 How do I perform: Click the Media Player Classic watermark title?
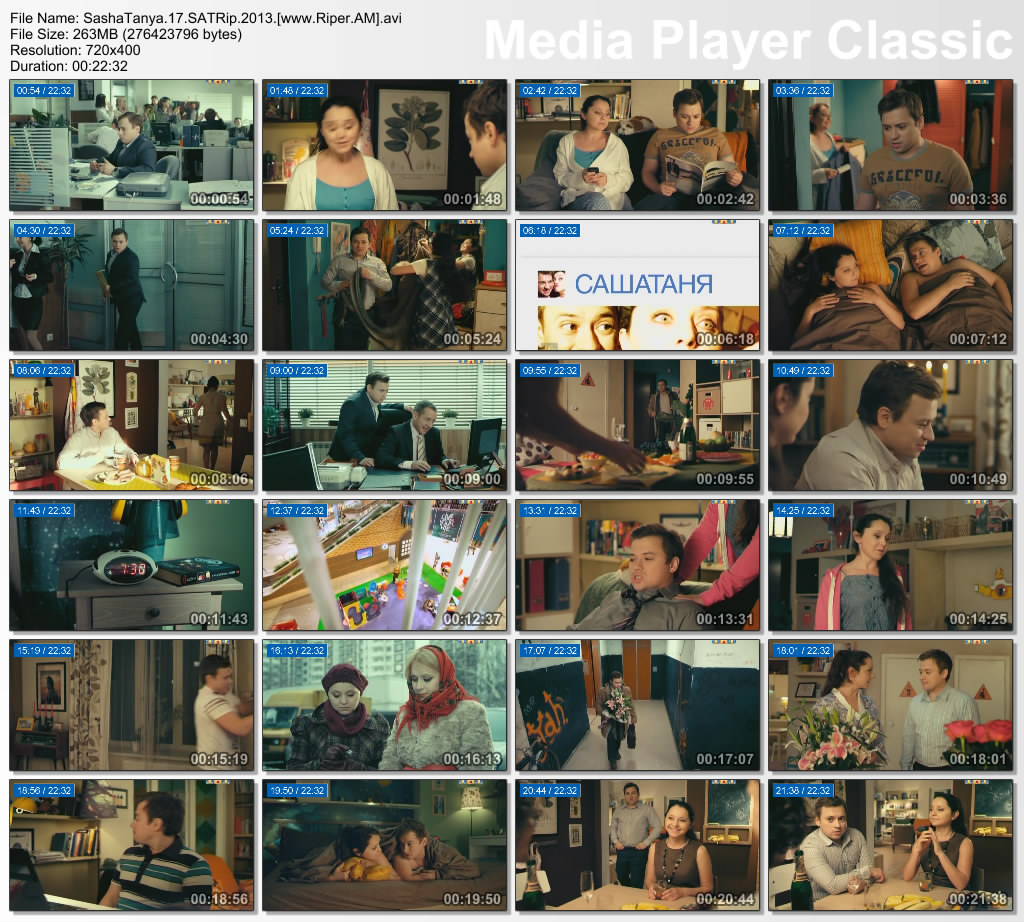748,40
